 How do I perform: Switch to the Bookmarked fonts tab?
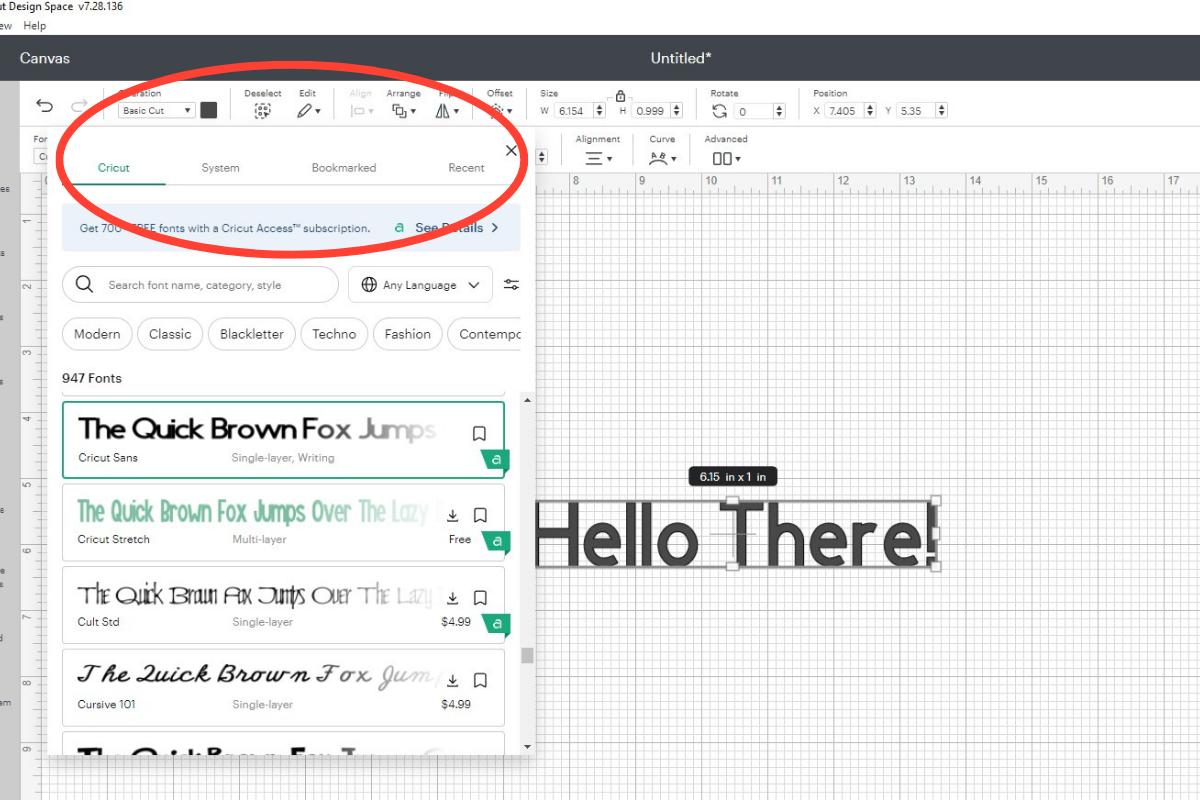tap(344, 168)
